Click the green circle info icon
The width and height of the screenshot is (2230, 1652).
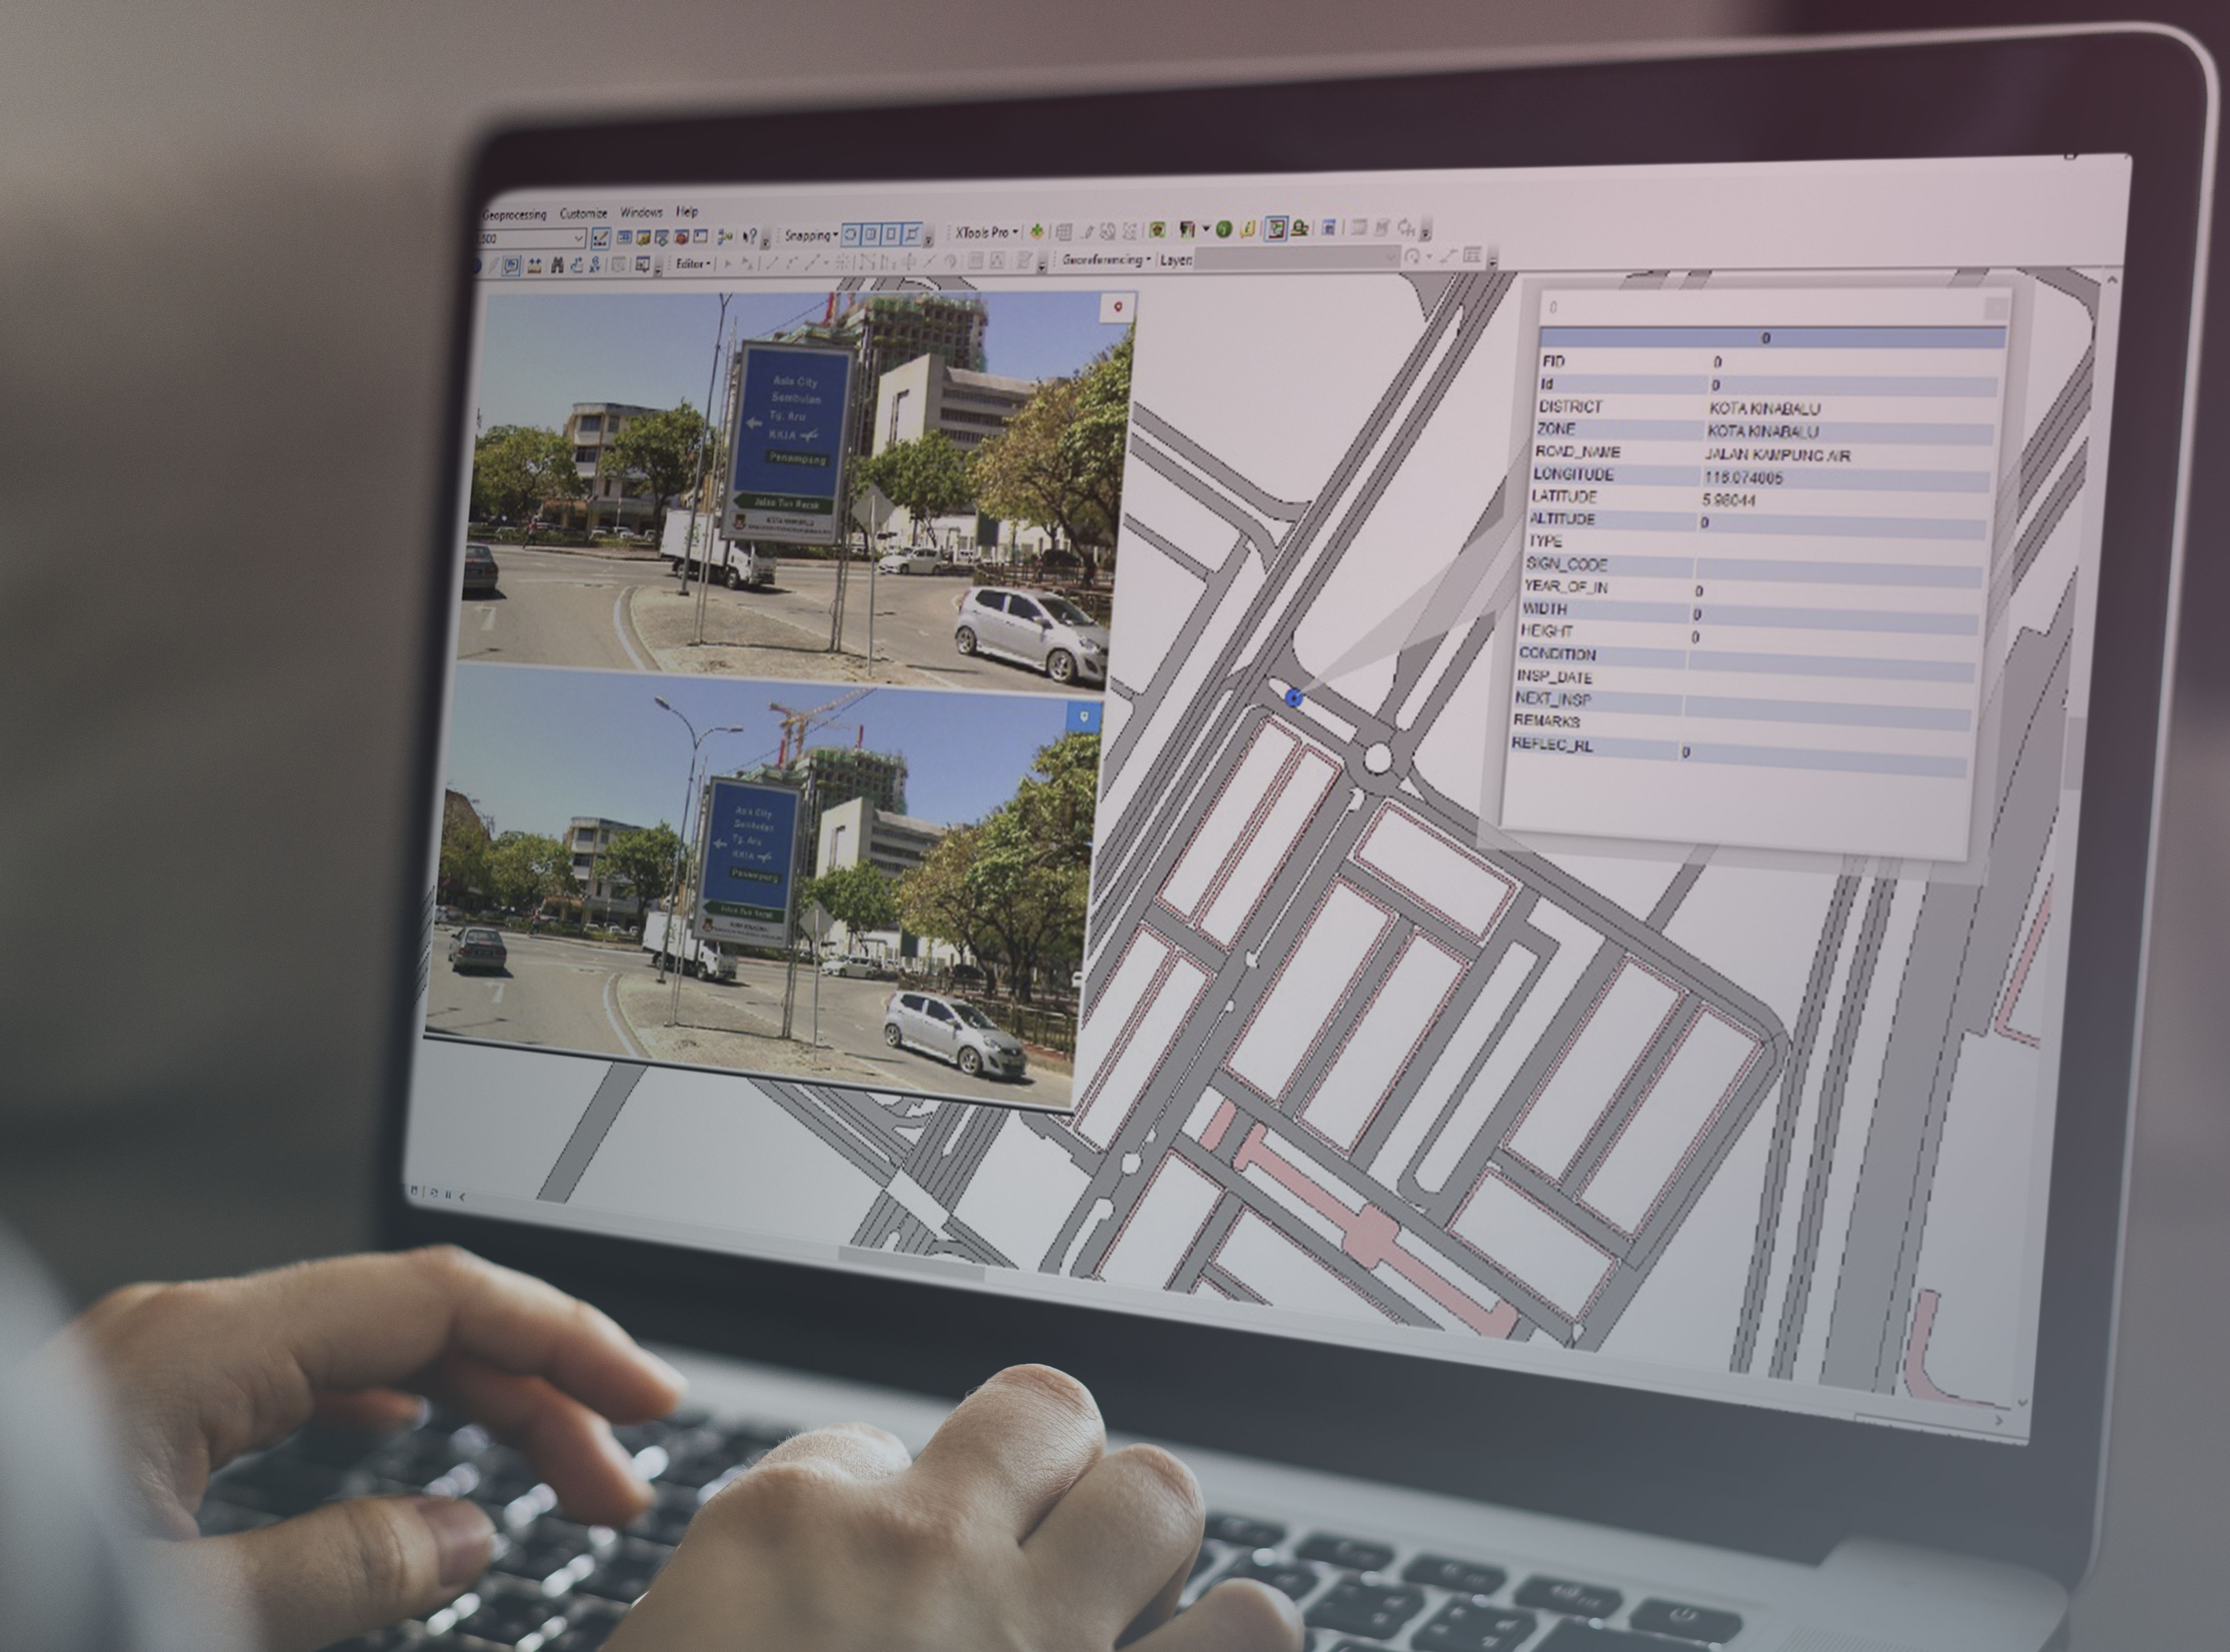pos(1224,230)
